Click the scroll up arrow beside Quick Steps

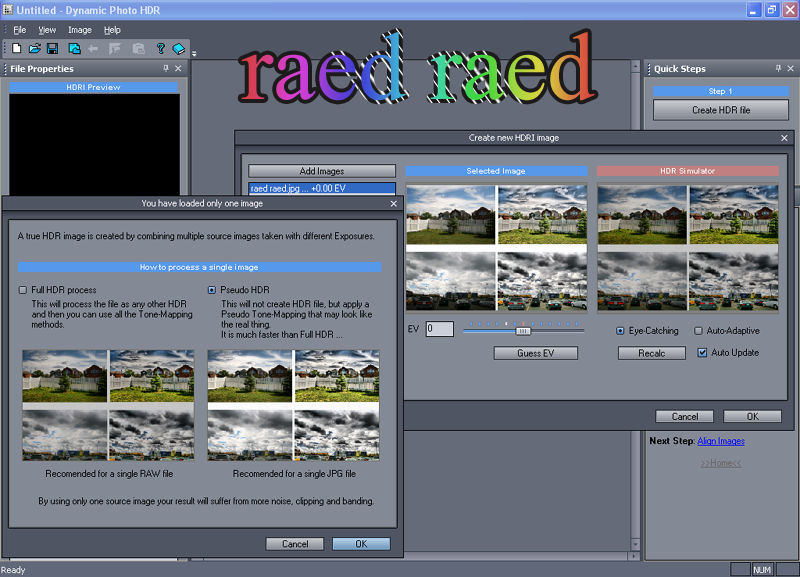tap(635, 66)
